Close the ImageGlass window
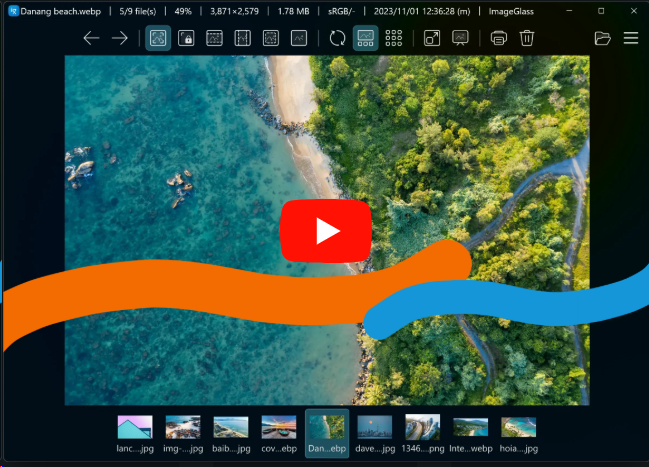 coord(634,11)
